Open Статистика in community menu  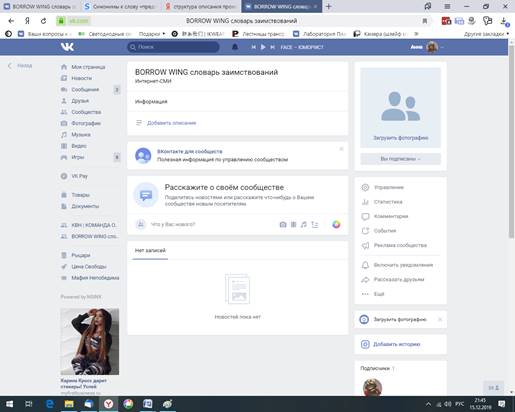pyautogui.click(x=388, y=202)
